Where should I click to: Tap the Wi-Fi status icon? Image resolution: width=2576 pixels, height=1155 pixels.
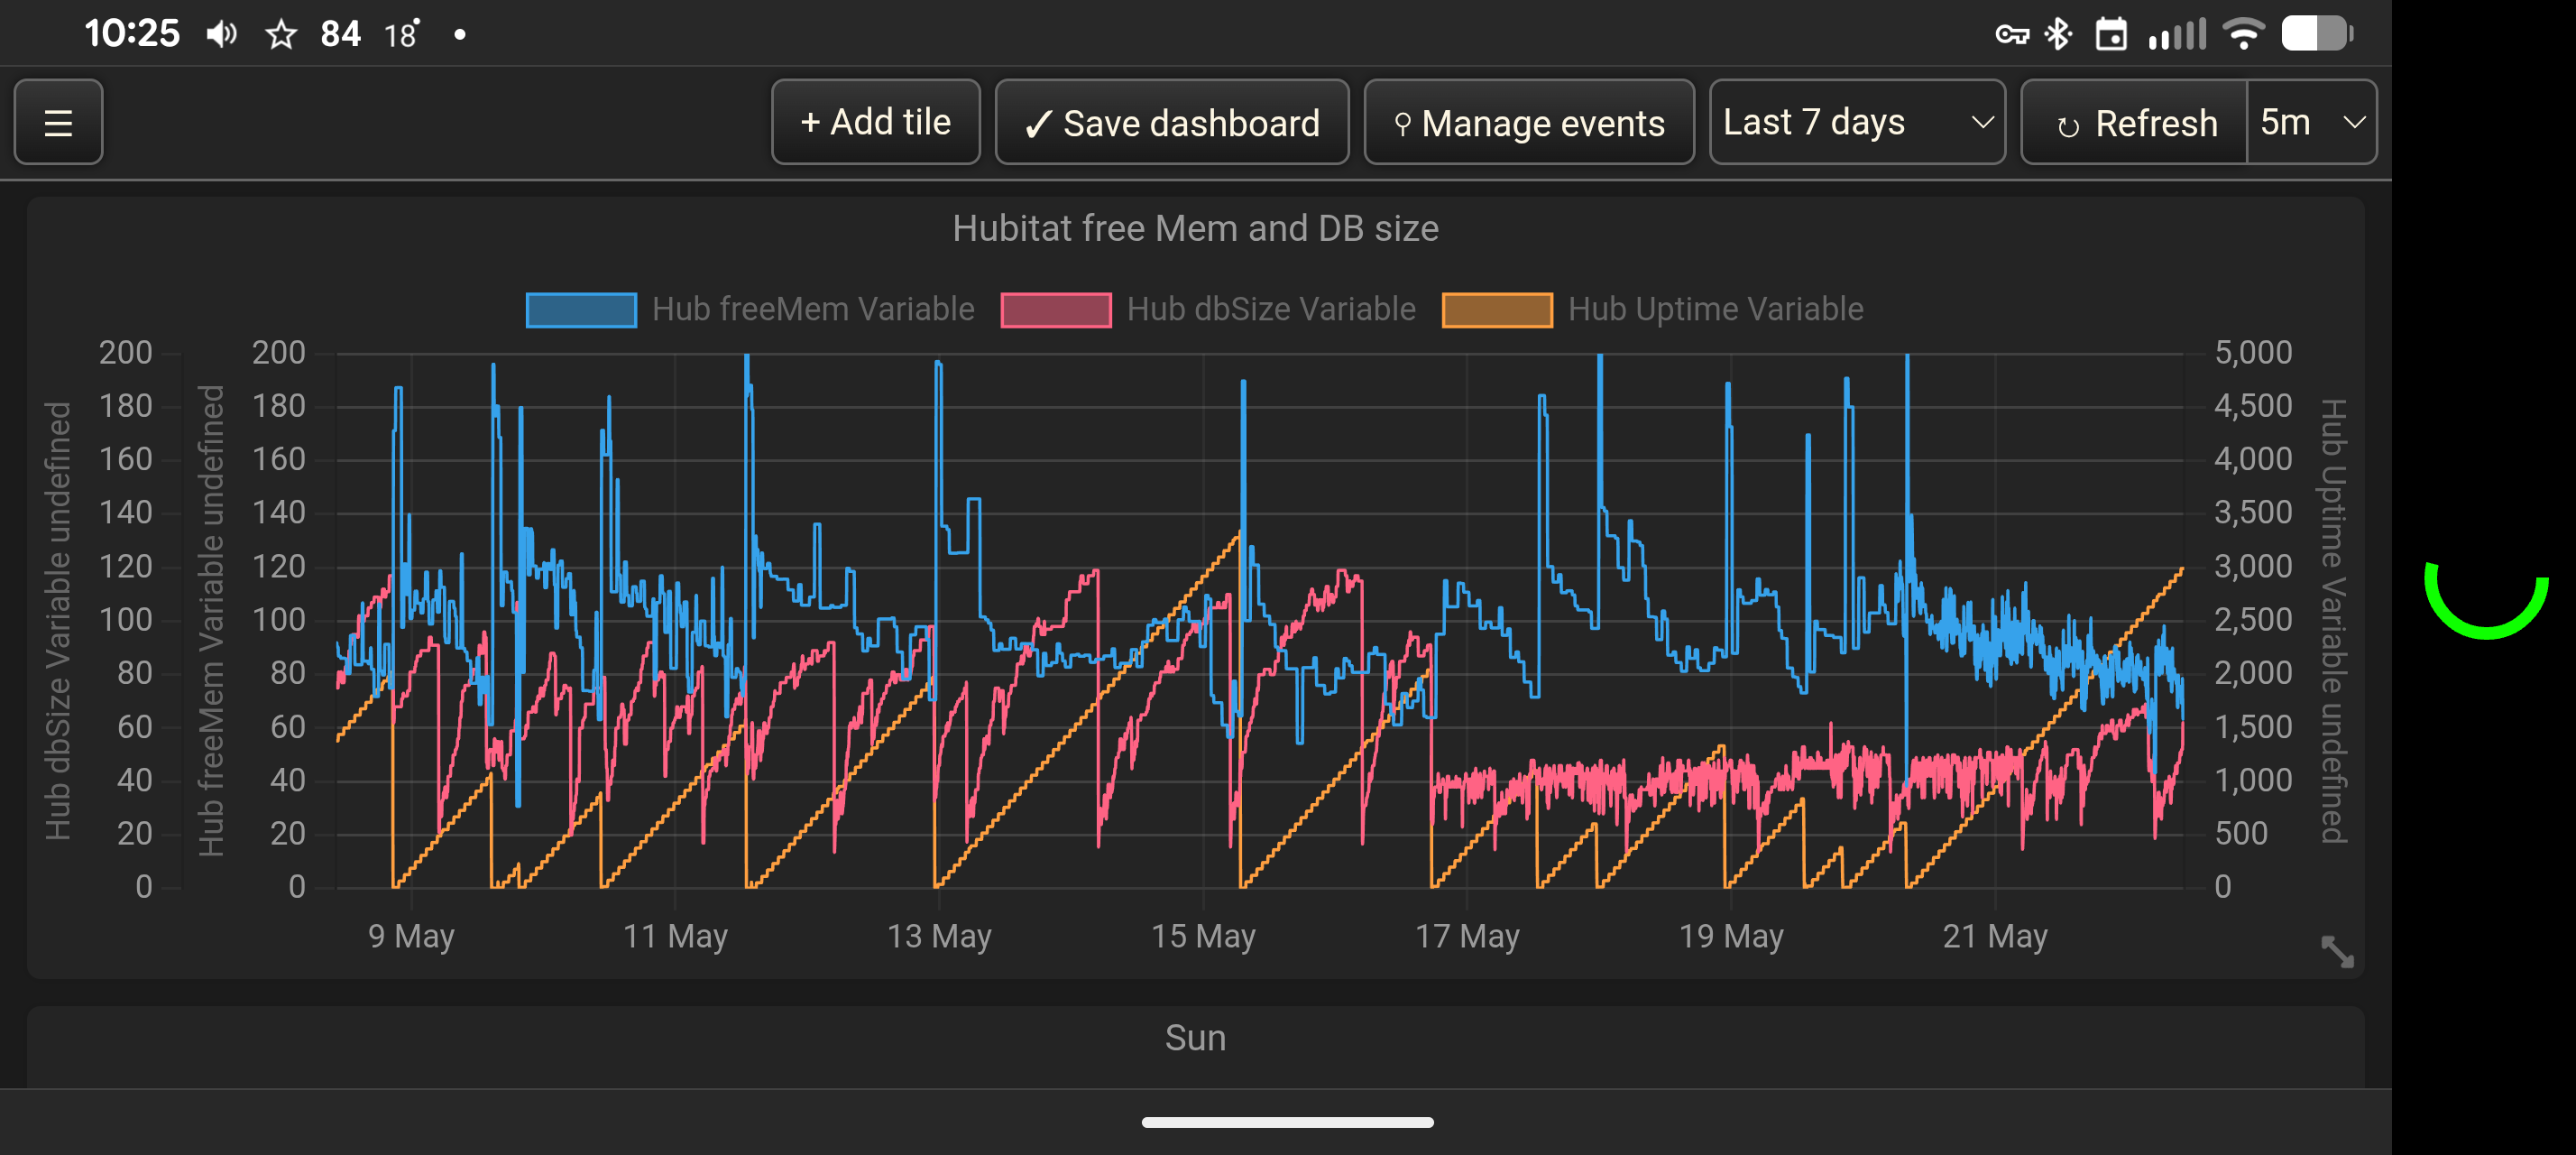(x=2243, y=34)
